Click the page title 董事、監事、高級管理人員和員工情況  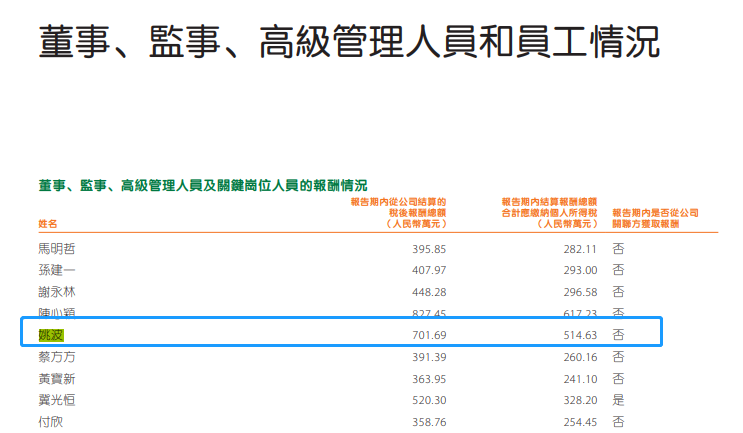click(x=349, y=42)
